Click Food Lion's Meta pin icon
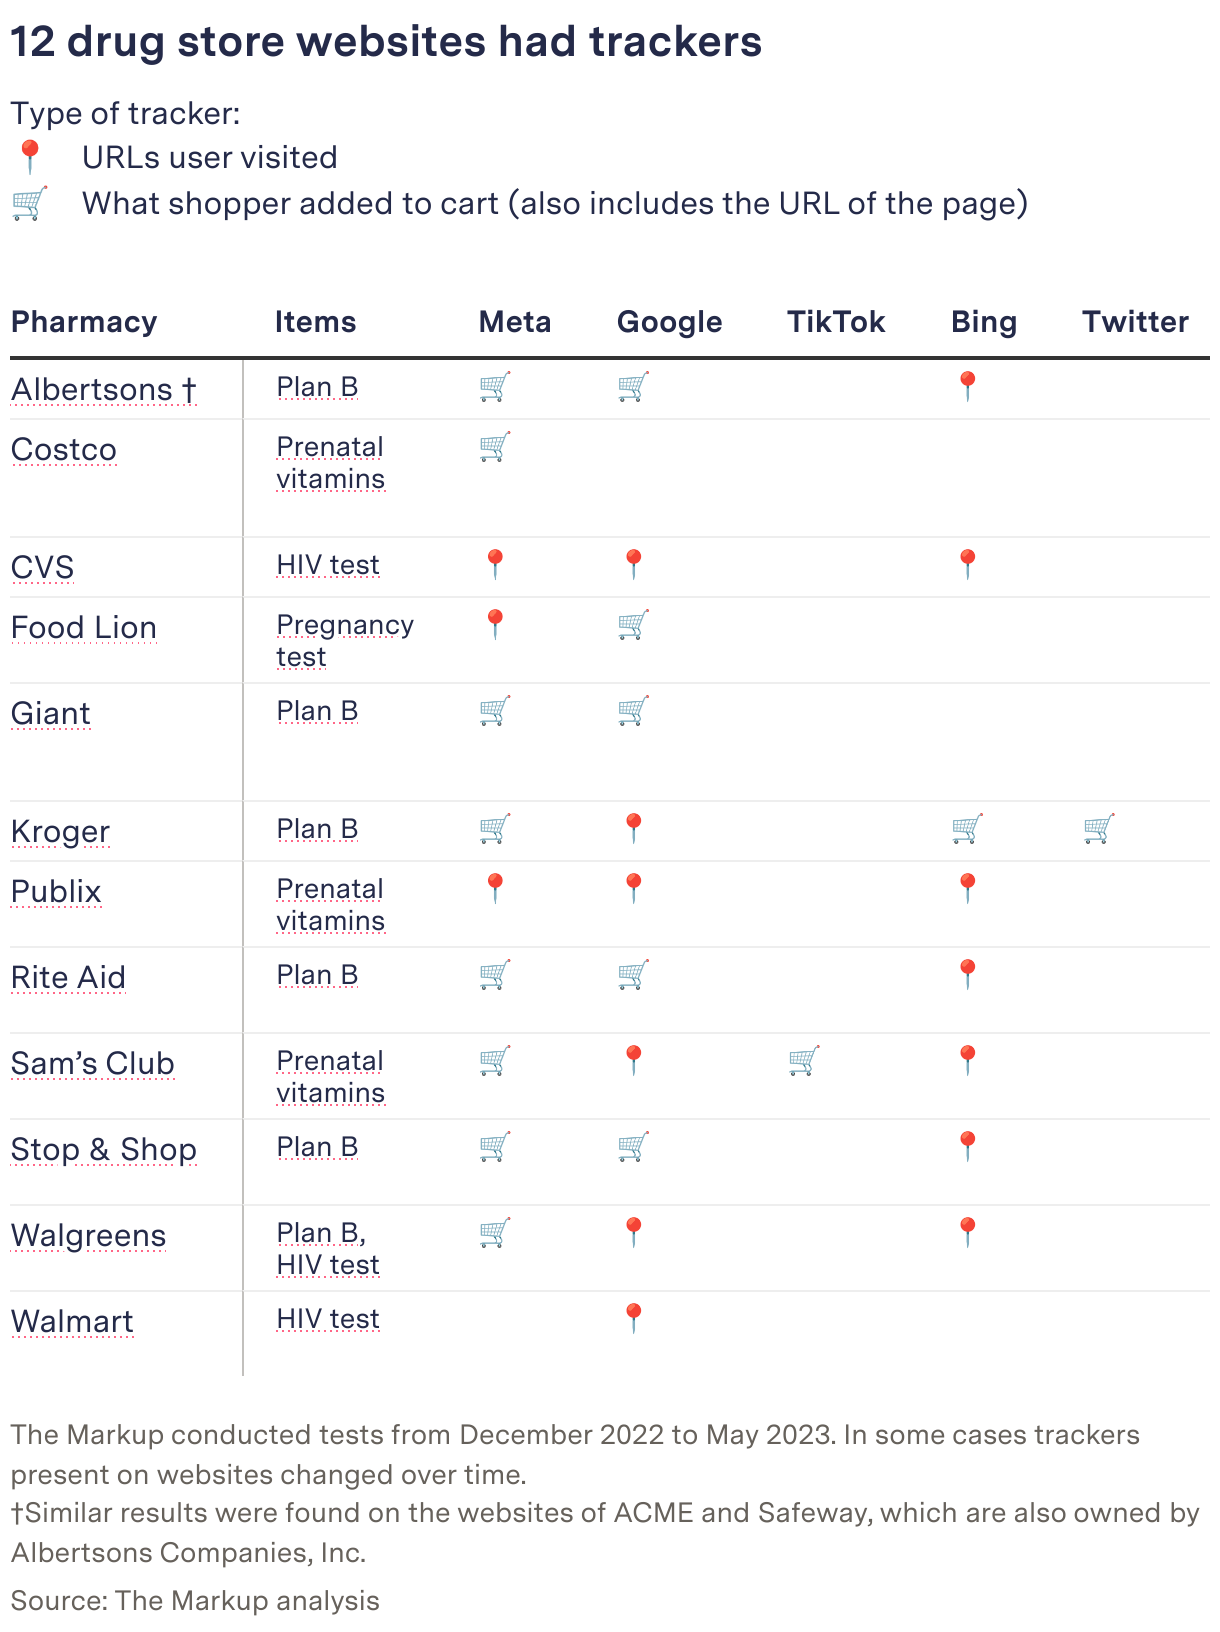 [495, 625]
